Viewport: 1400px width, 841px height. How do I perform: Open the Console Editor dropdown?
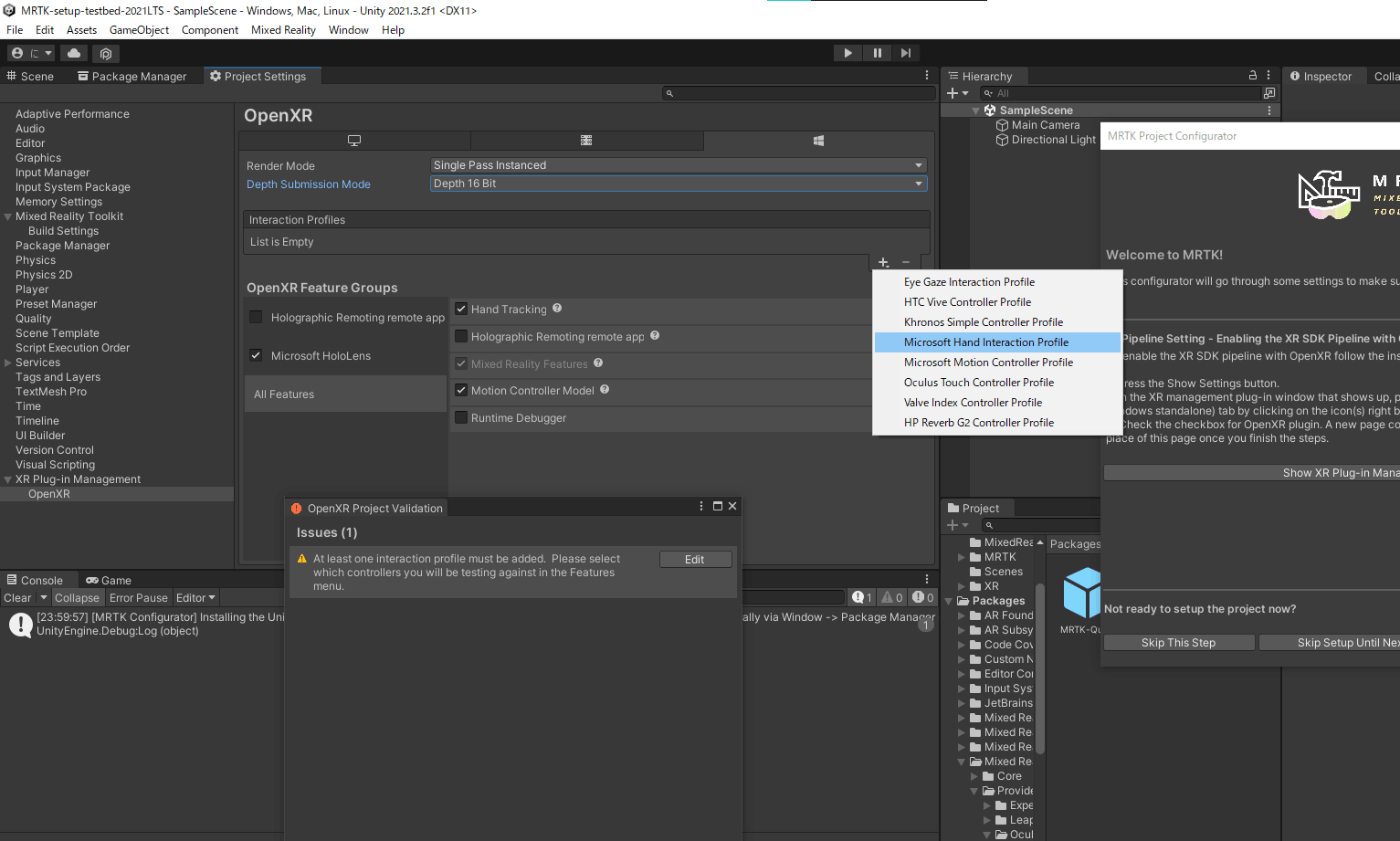(x=195, y=598)
